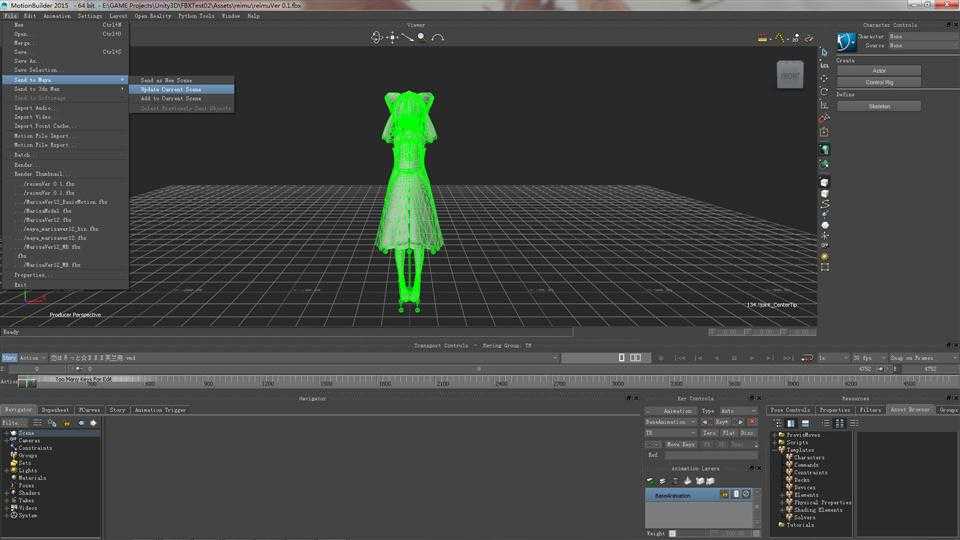Click the add animation layer icon

coord(650,481)
